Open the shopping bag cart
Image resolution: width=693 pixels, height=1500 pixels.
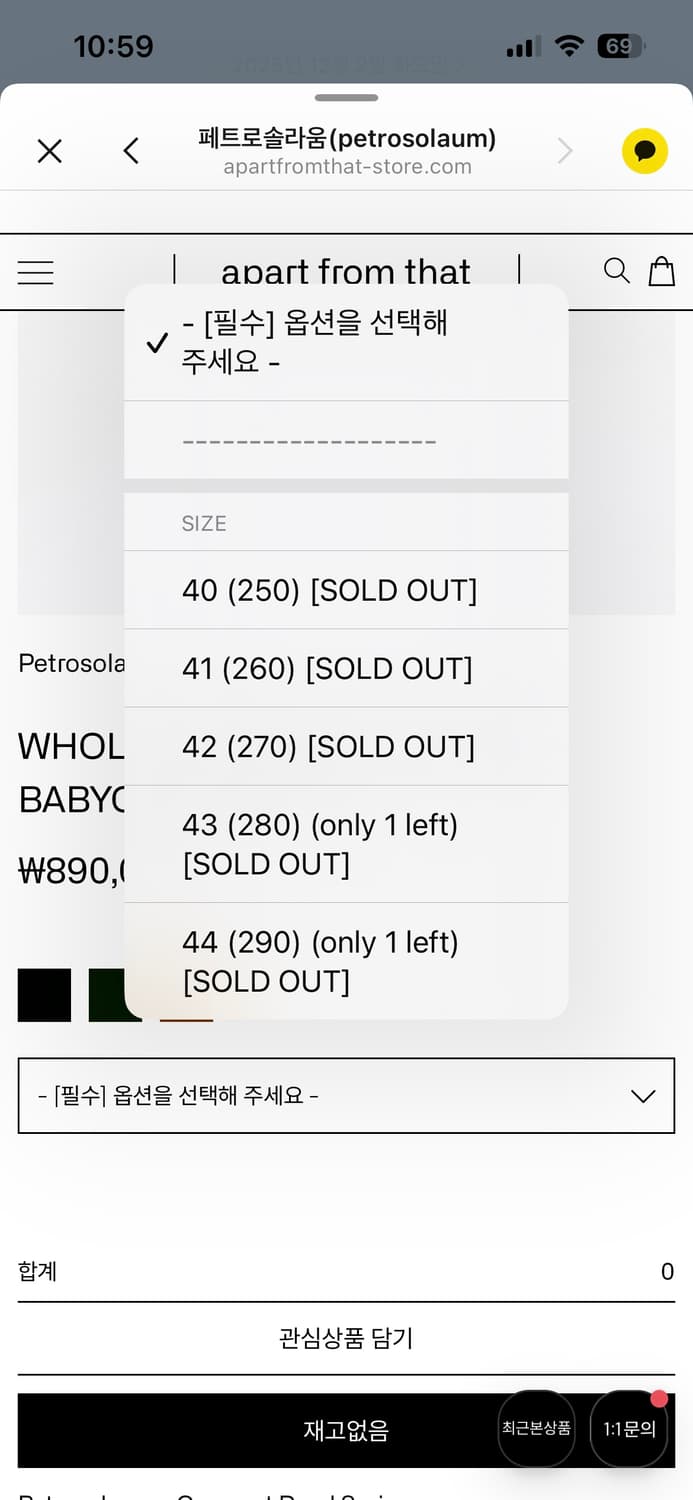[x=662, y=271]
